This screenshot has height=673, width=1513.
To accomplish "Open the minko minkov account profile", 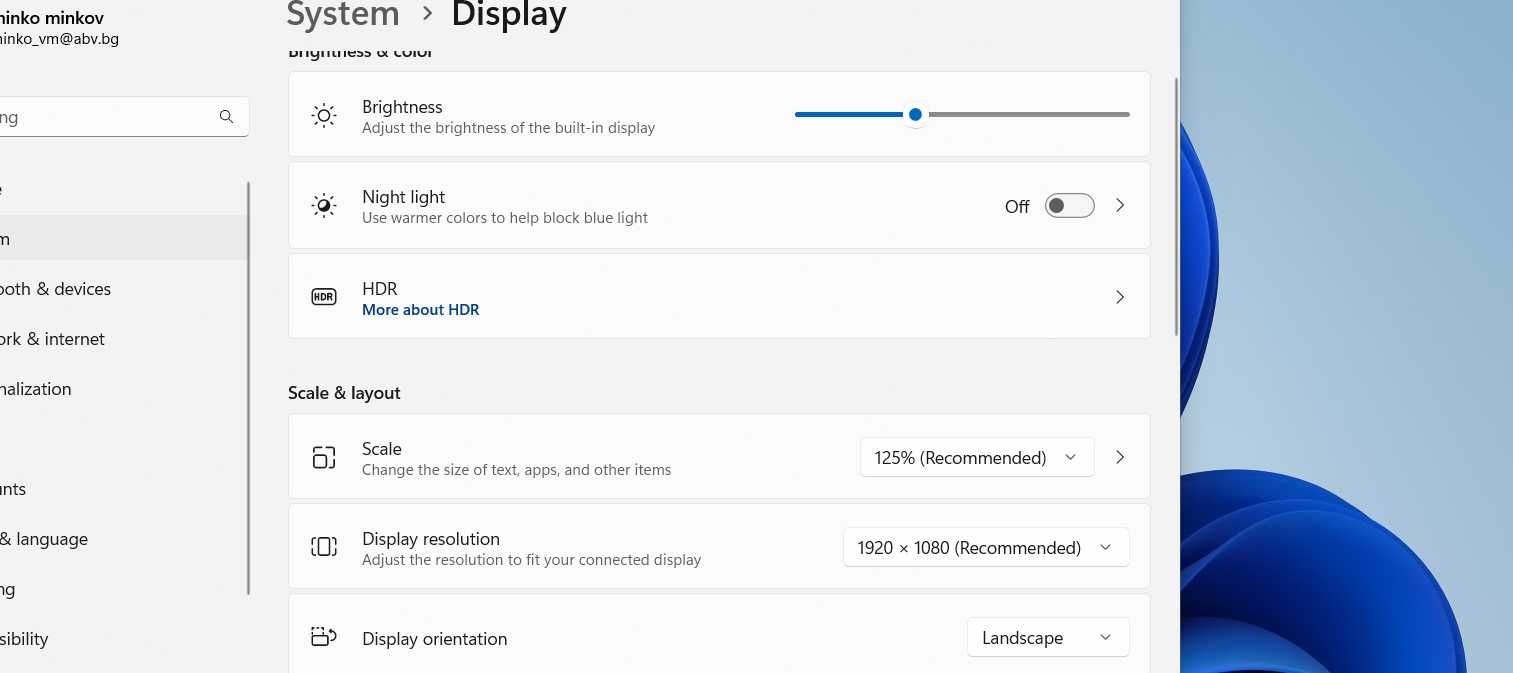I will point(60,28).
